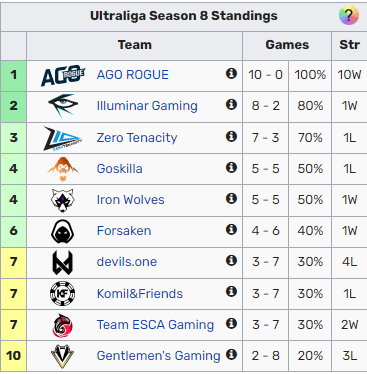Screen dimensions: 367x374
Task: Click the Str column header
Action: pos(349,45)
